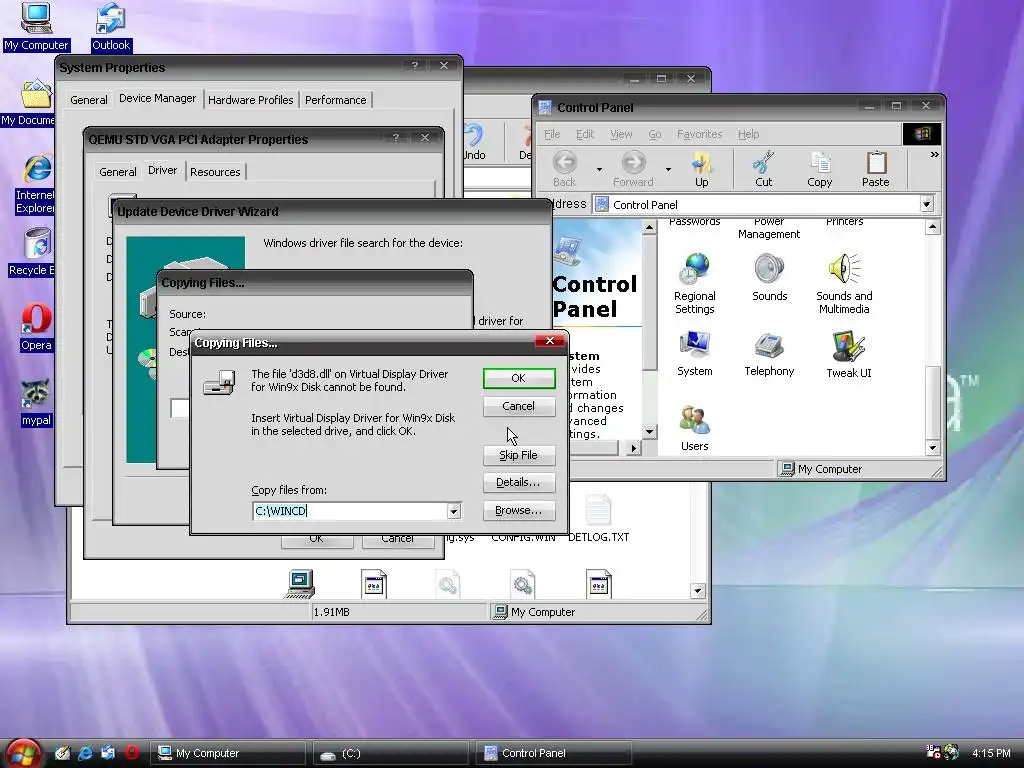Expand toolbar overflow chevron in Control Panel
Viewport: 1024px width, 768px height.
935,155
